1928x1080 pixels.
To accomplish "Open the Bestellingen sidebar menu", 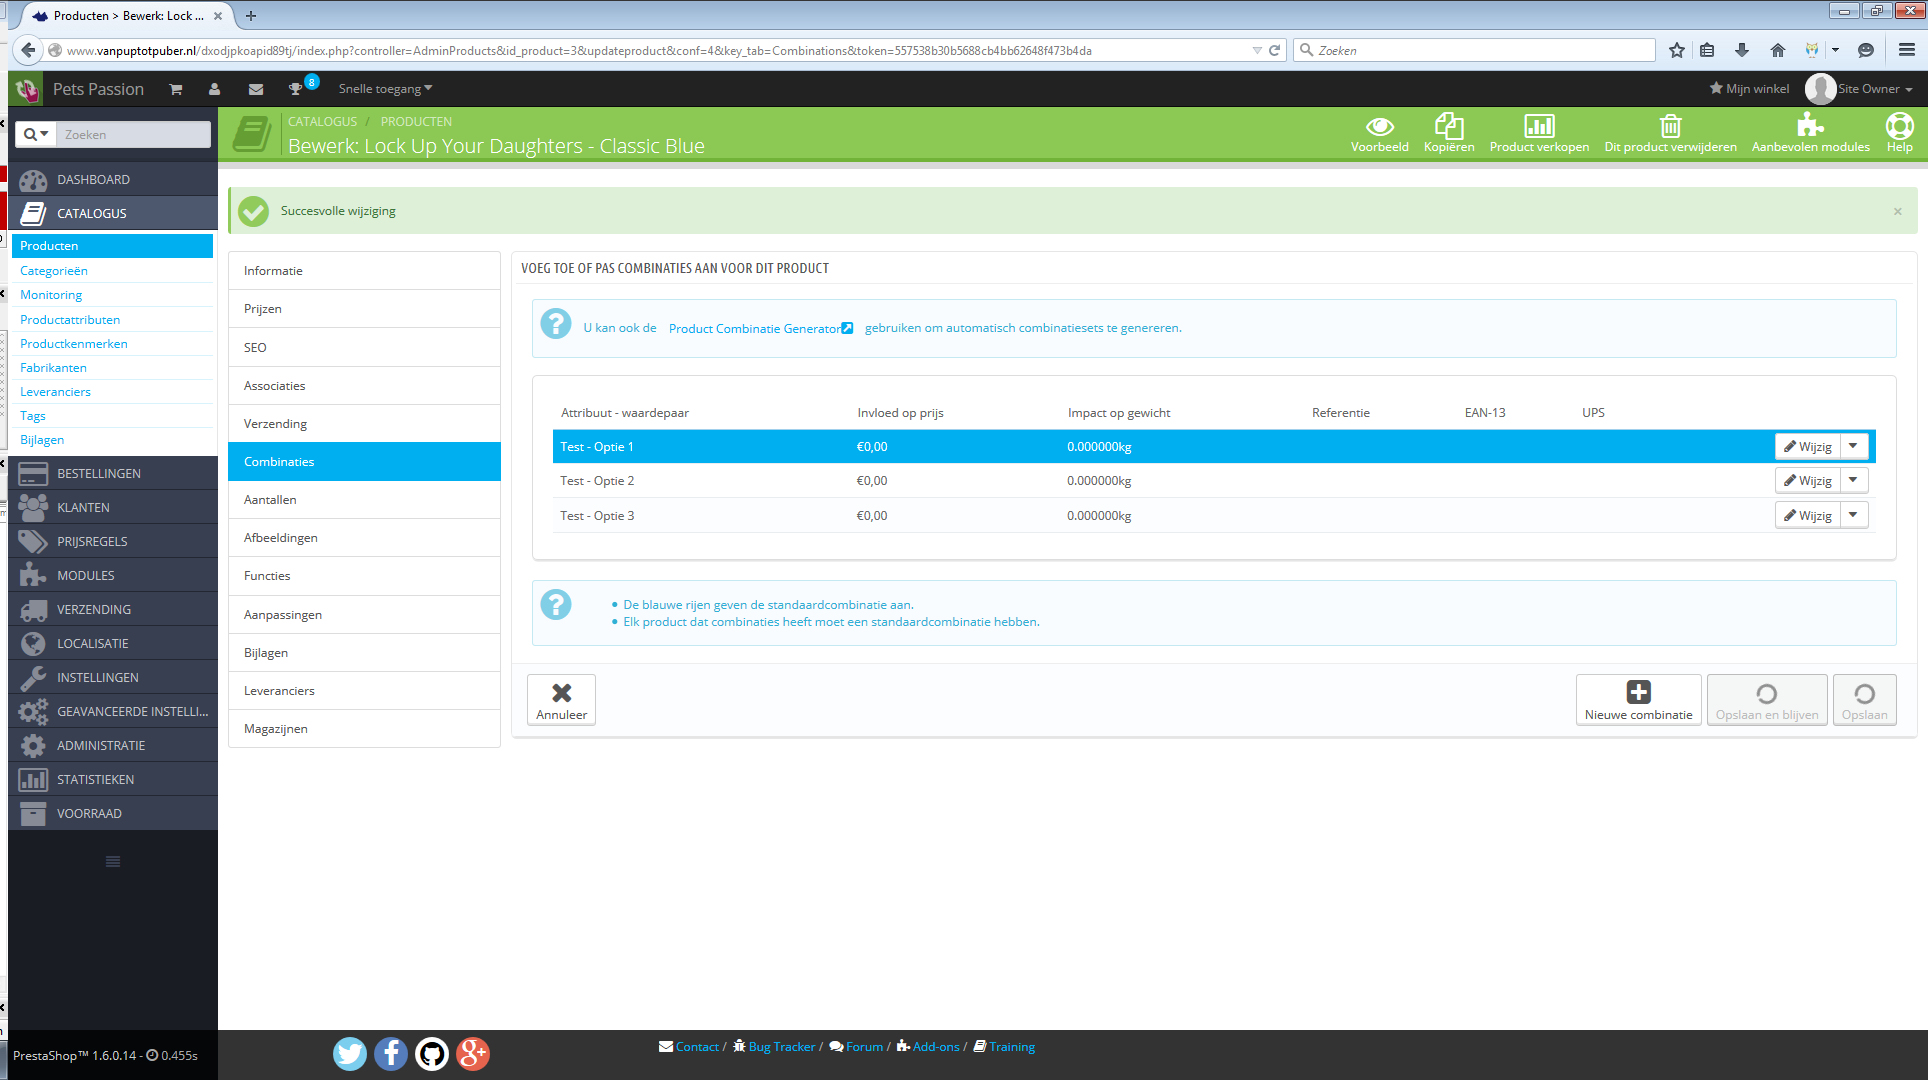I will coord(99,473).
